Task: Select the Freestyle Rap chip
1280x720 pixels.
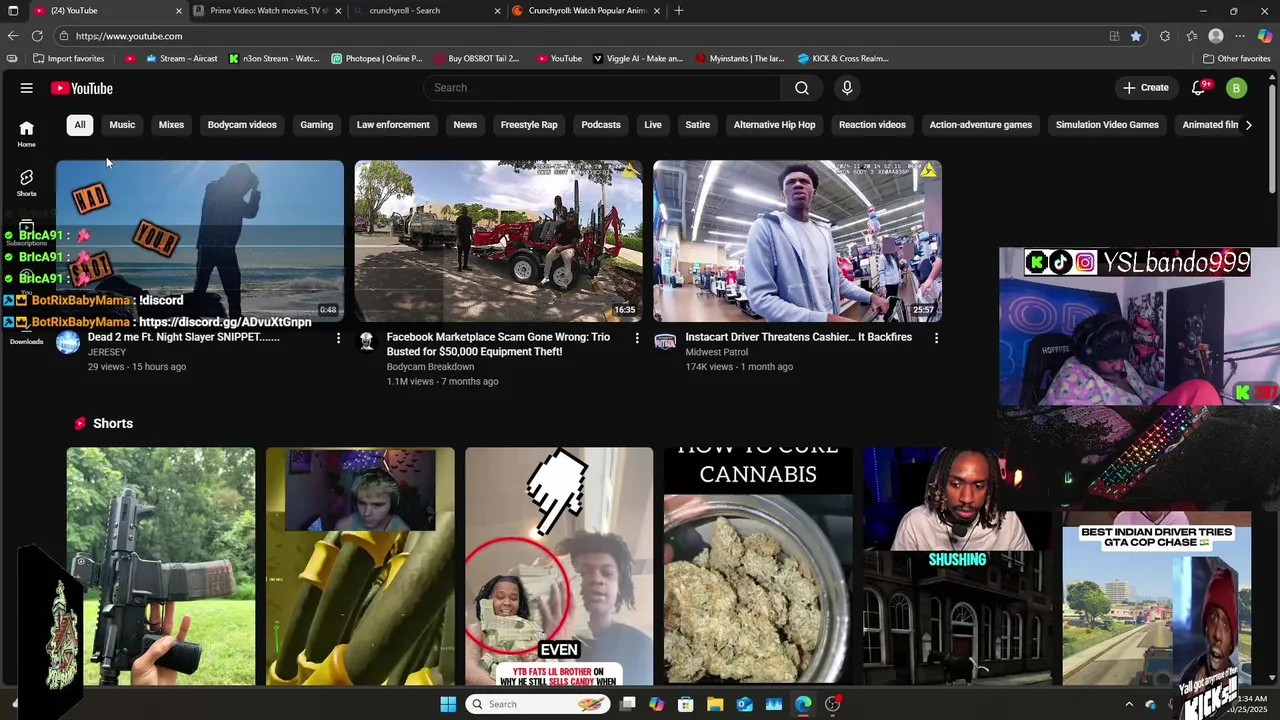Action: tap(529, 125)
